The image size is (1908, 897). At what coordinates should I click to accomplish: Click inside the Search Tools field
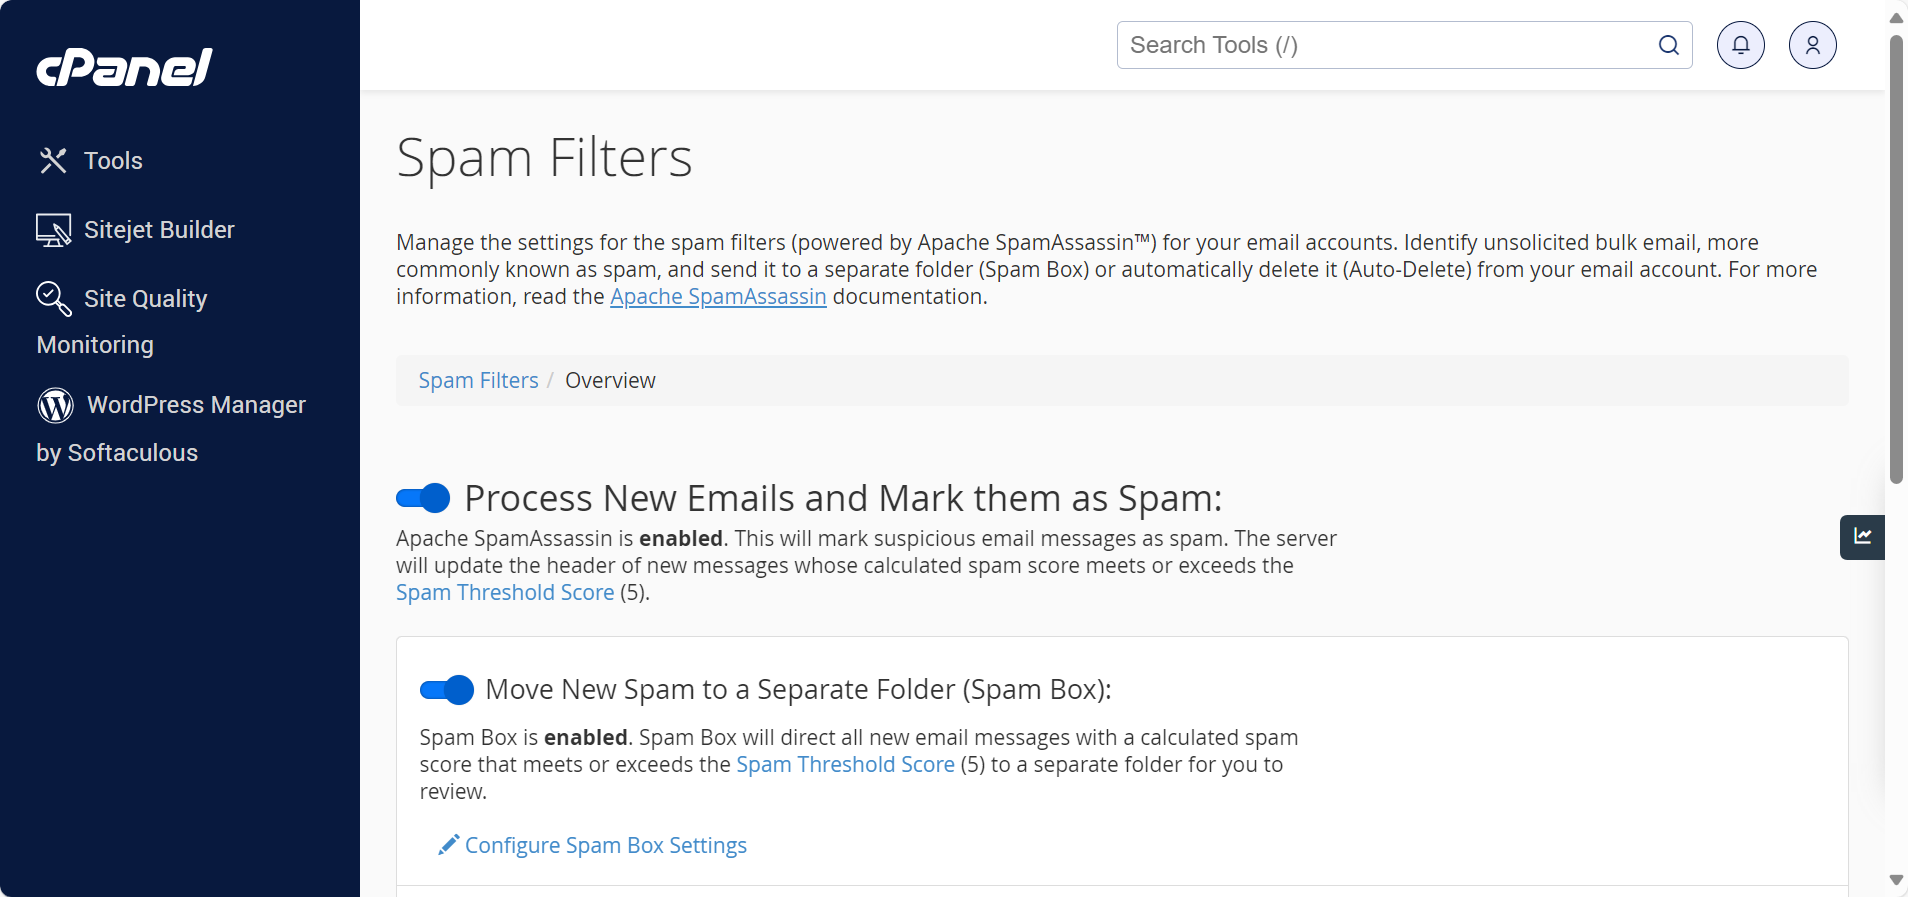[x=1380, y=45]
